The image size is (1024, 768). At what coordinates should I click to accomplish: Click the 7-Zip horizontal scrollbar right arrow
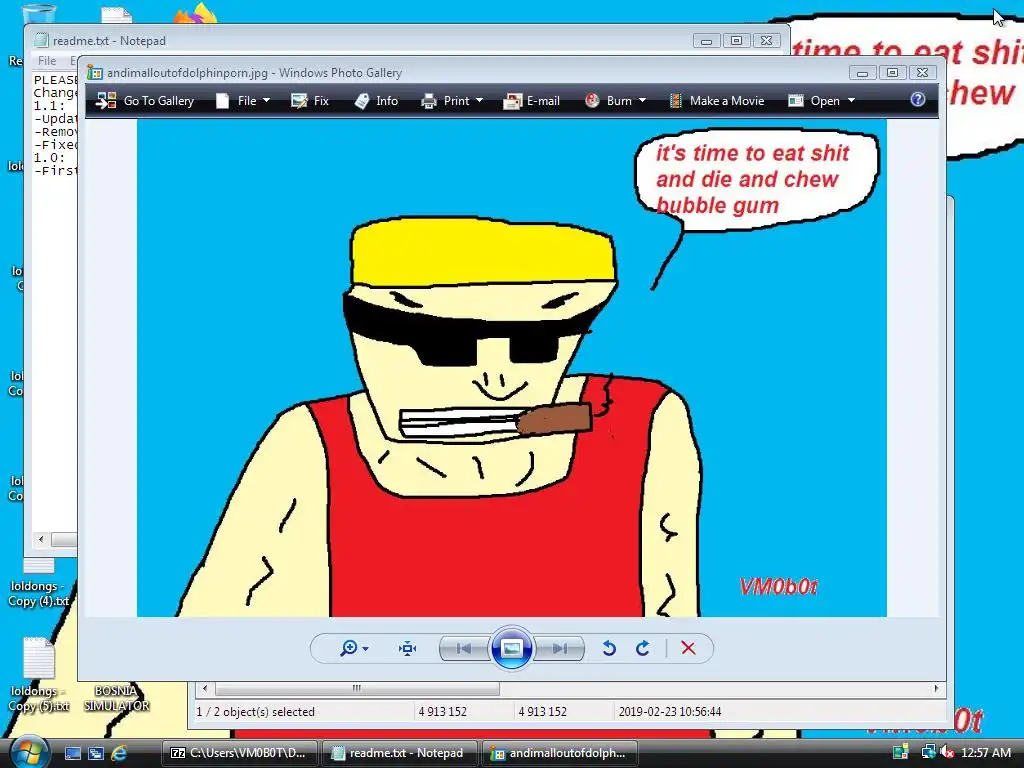[x=936, y=688]
